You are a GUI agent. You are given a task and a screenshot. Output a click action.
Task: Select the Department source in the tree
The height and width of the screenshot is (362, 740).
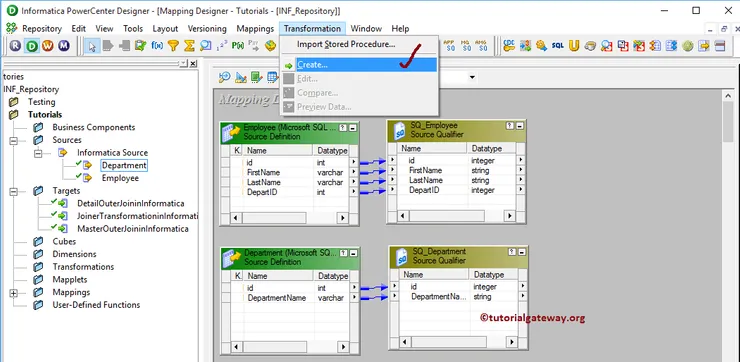point(124,166)
